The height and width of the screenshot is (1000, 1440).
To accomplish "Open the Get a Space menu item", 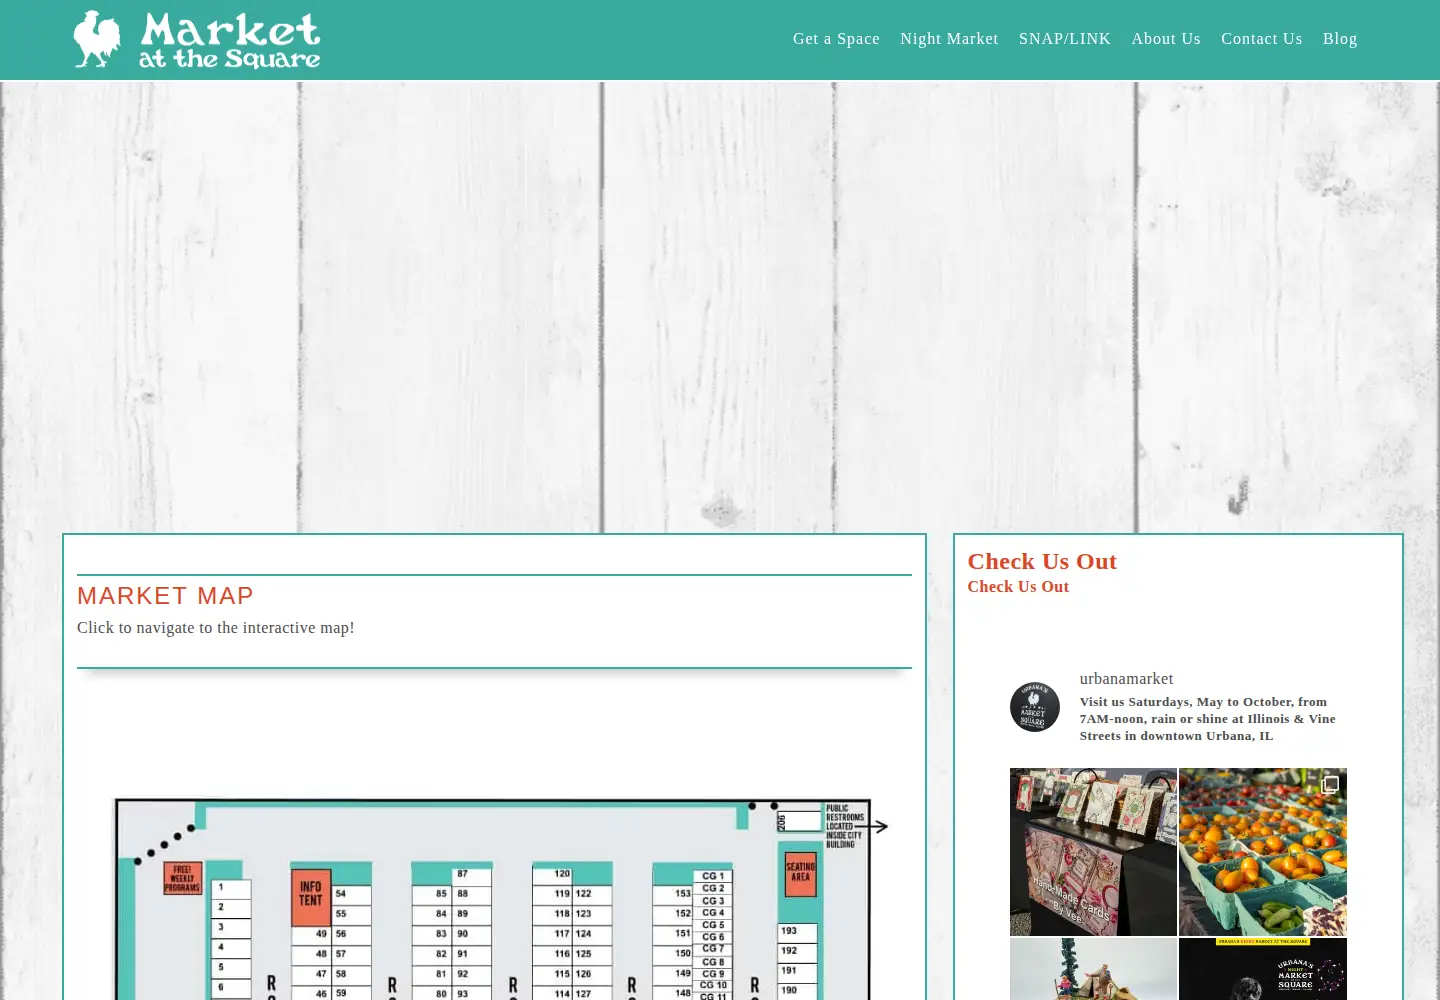I will (x=836, y=39).
